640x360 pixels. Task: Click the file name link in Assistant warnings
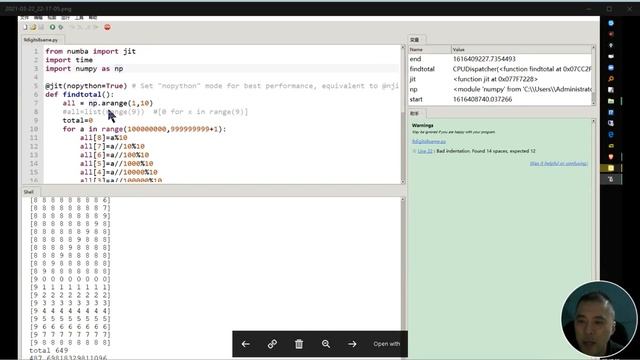(x=429, y=142)
